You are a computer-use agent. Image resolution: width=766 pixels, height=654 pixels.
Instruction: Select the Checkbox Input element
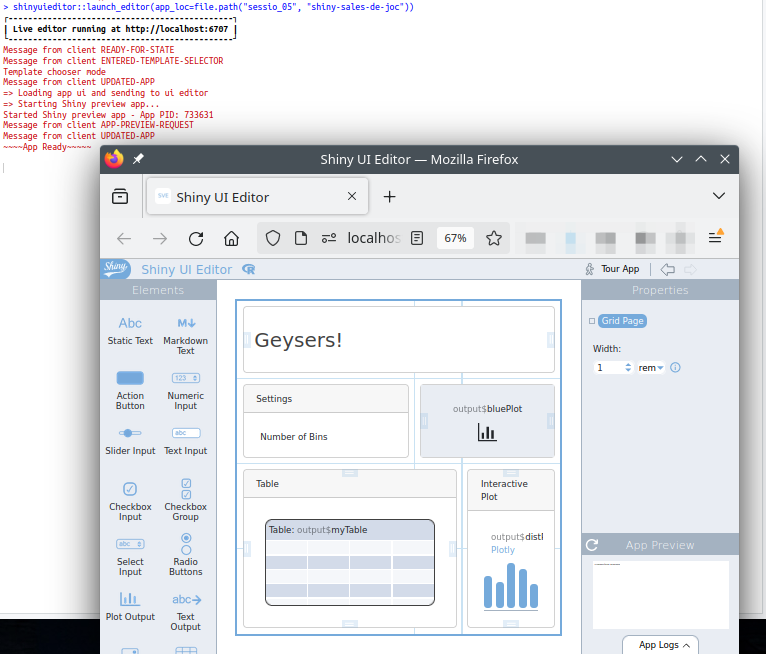click(x=130, y=499)
